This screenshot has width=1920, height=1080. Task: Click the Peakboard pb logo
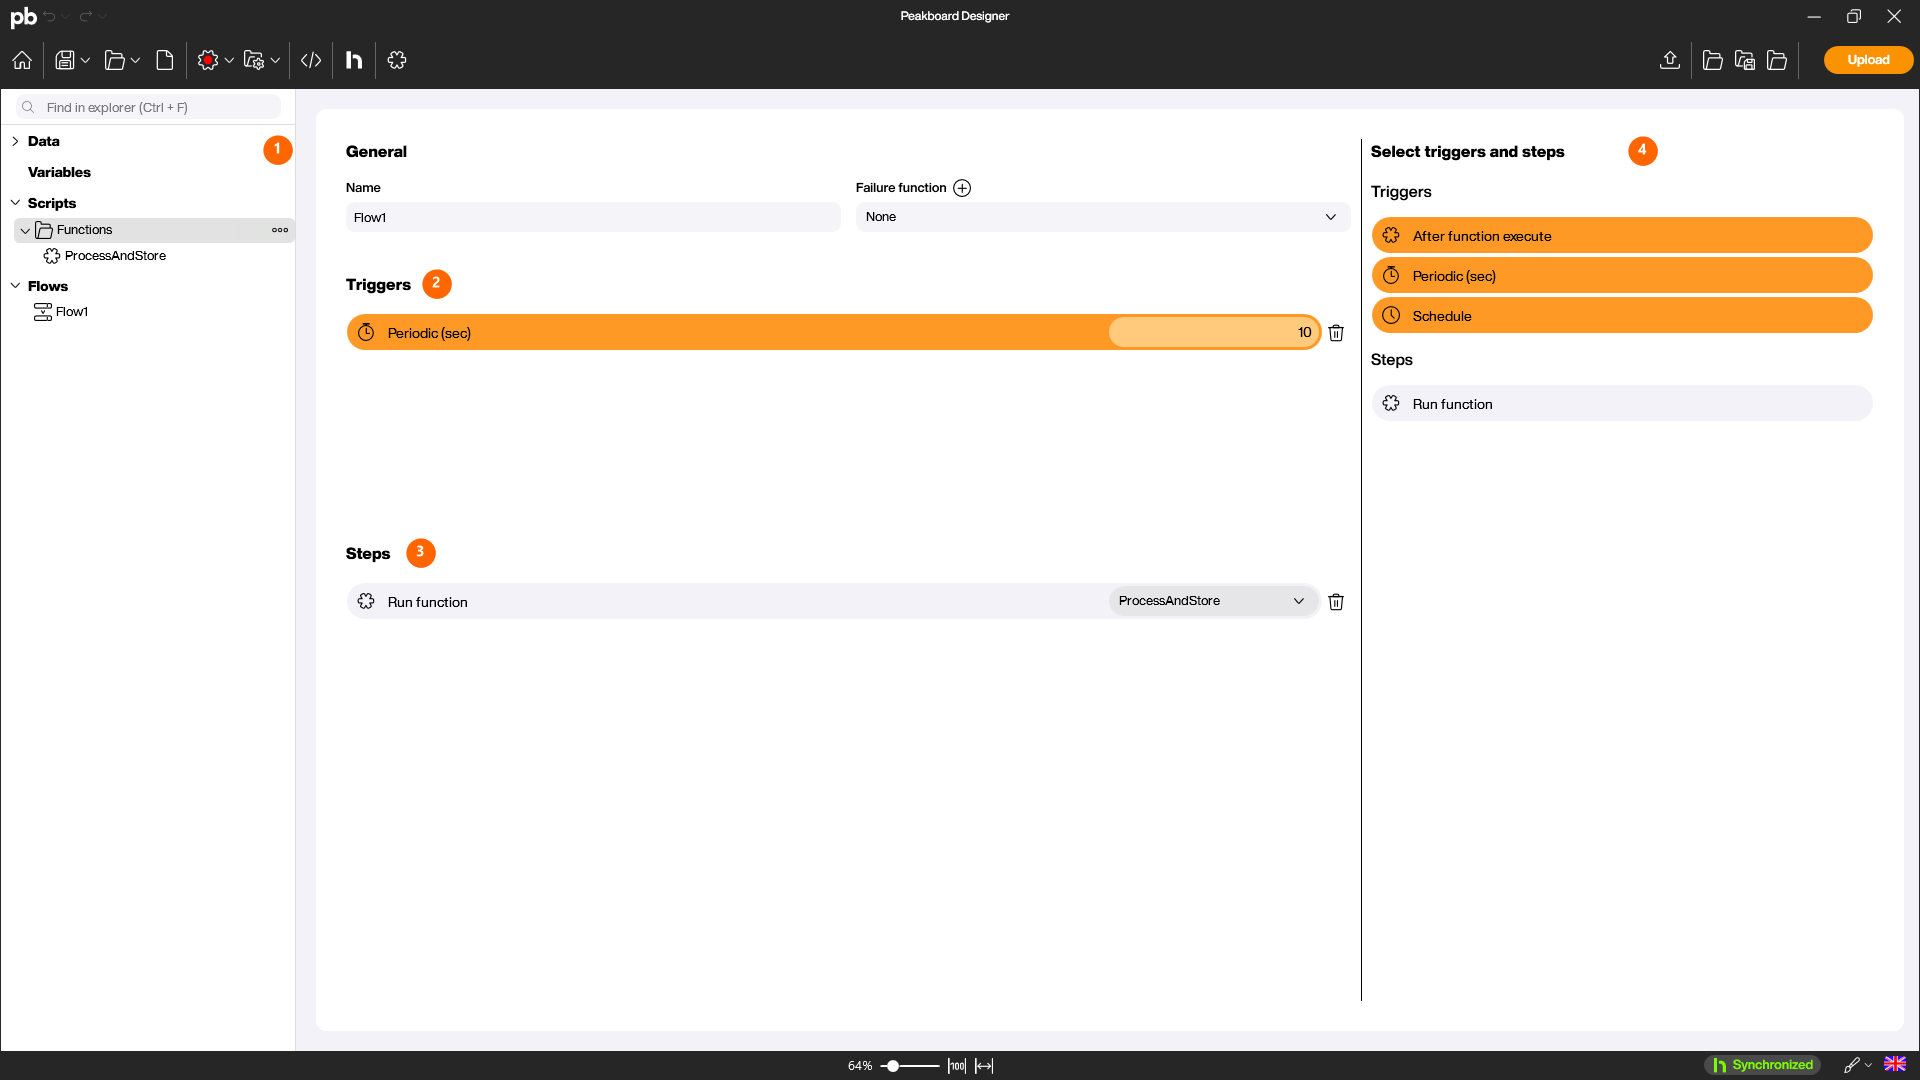tap(23, 16)
